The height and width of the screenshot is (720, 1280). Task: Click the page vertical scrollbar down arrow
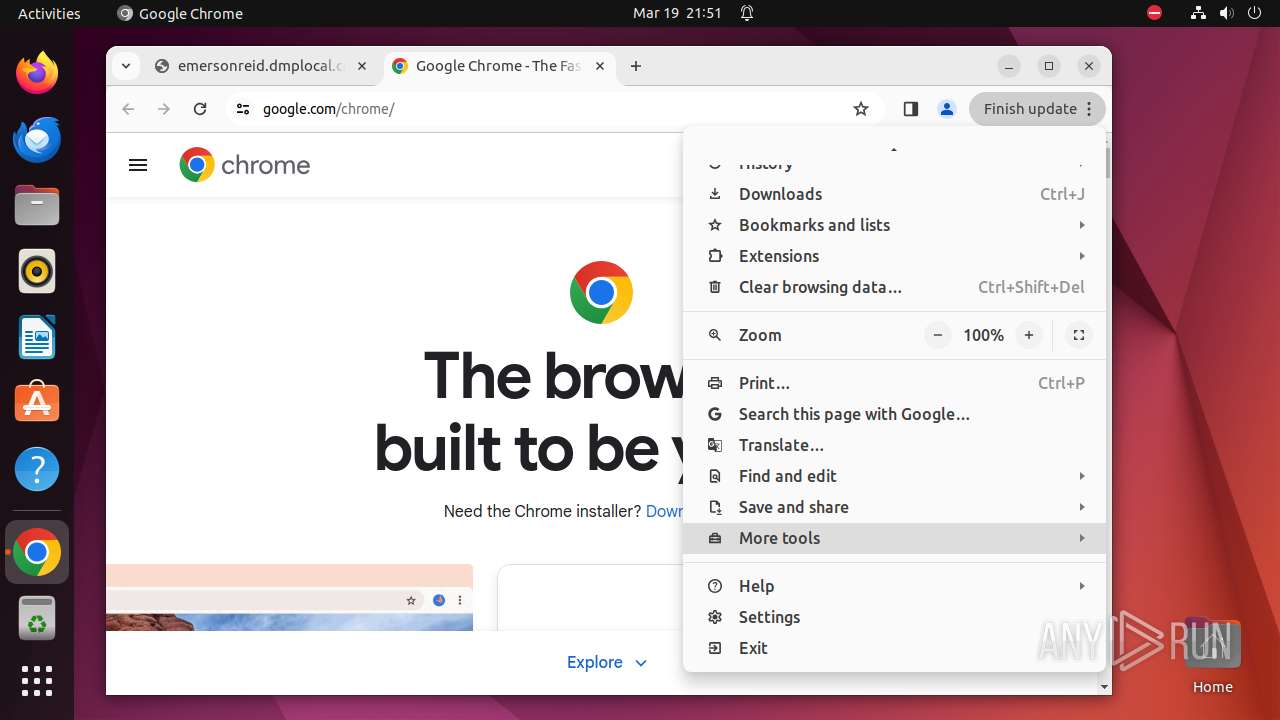(1104, 687)
